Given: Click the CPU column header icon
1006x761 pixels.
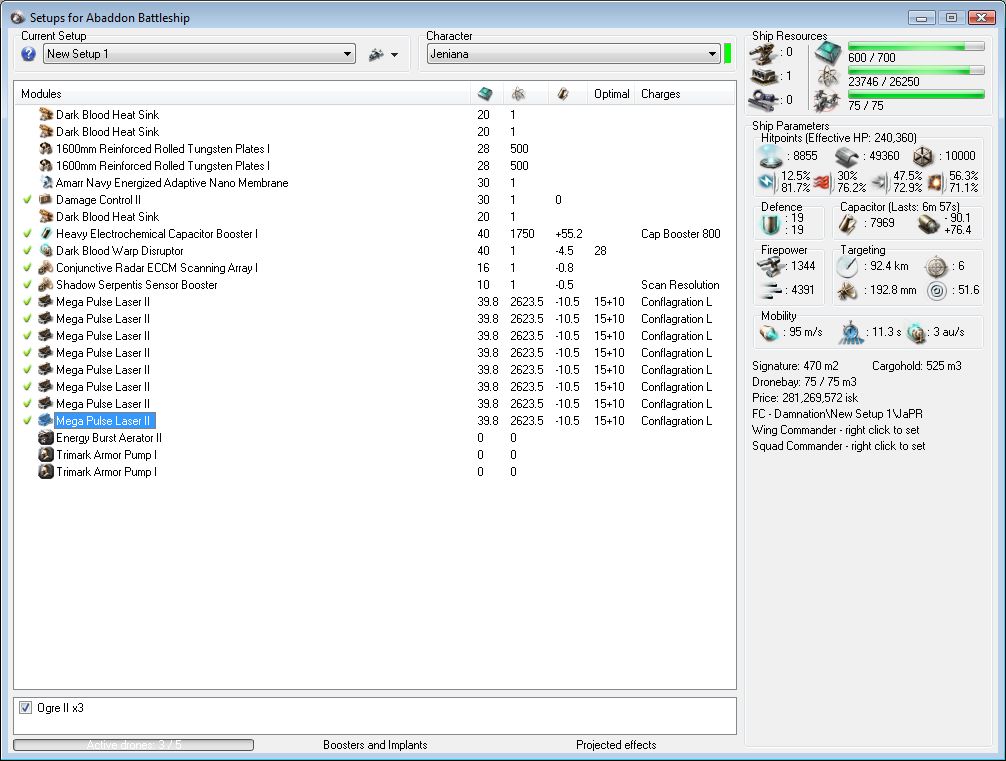Looking at the screenshot, I should [485, 94].
